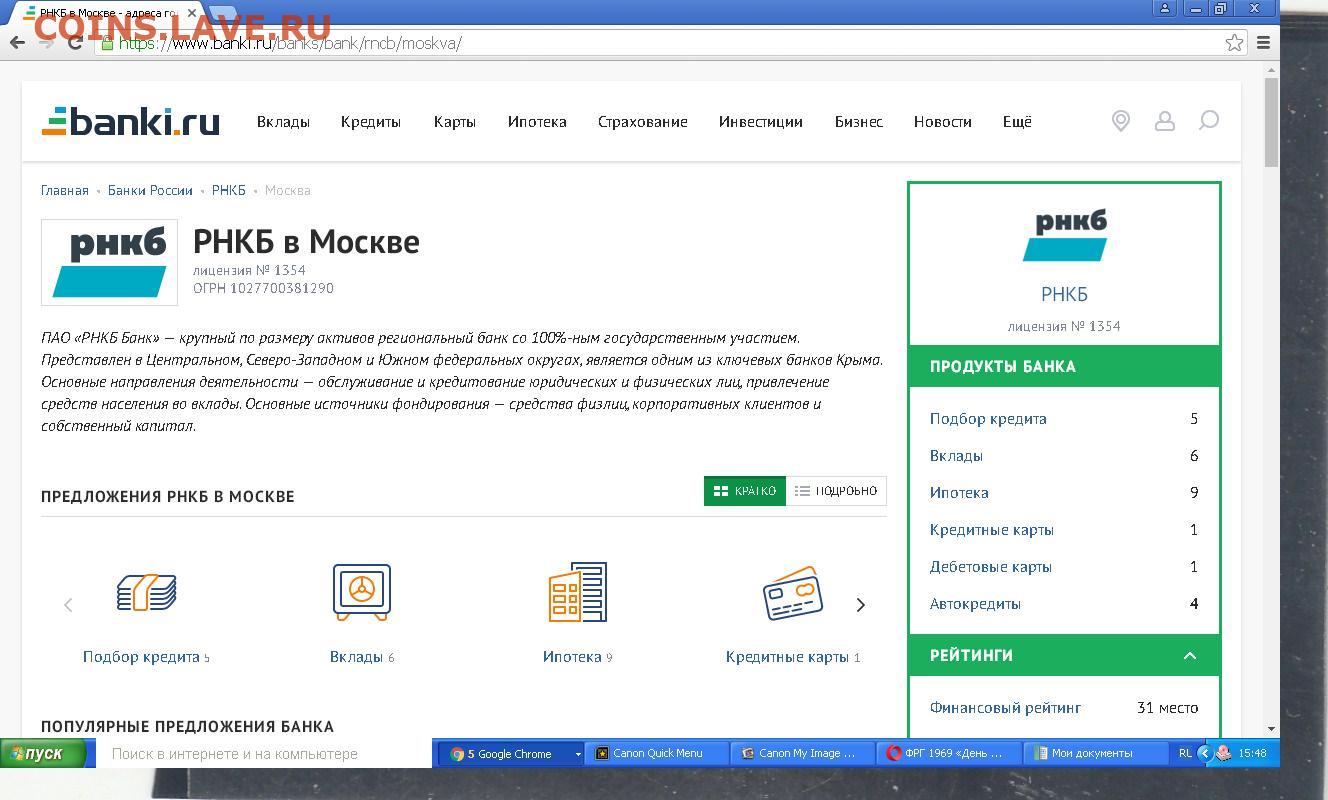Click the building icon for Ипотека
Screen dimensions: 1328x800
coord(577,592)
